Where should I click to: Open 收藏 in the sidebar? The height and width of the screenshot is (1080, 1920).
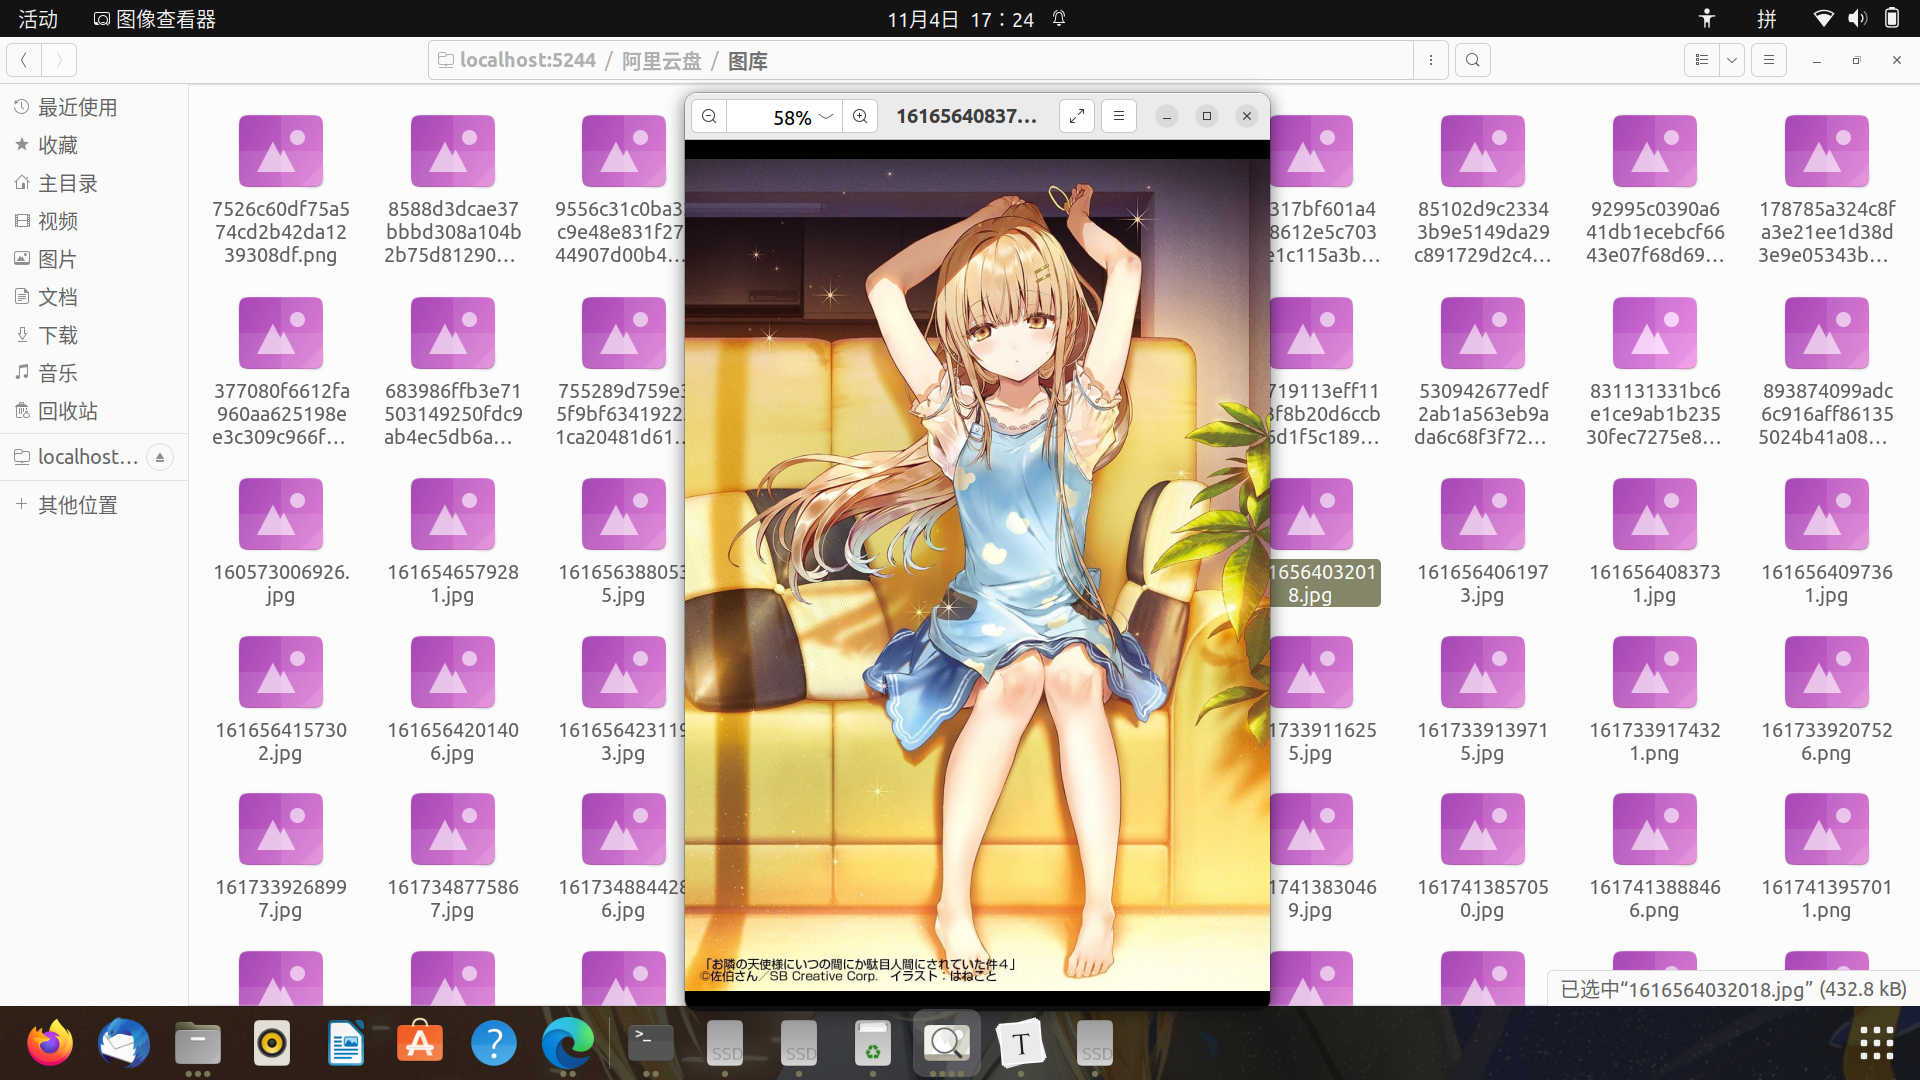click(x=94, y=145)
